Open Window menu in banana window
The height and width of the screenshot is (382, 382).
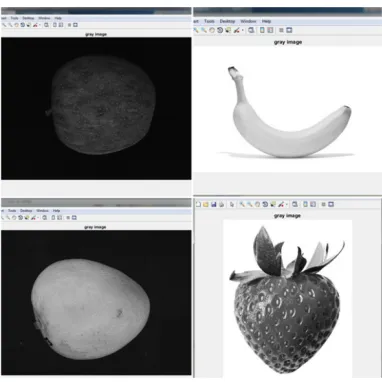248,21
